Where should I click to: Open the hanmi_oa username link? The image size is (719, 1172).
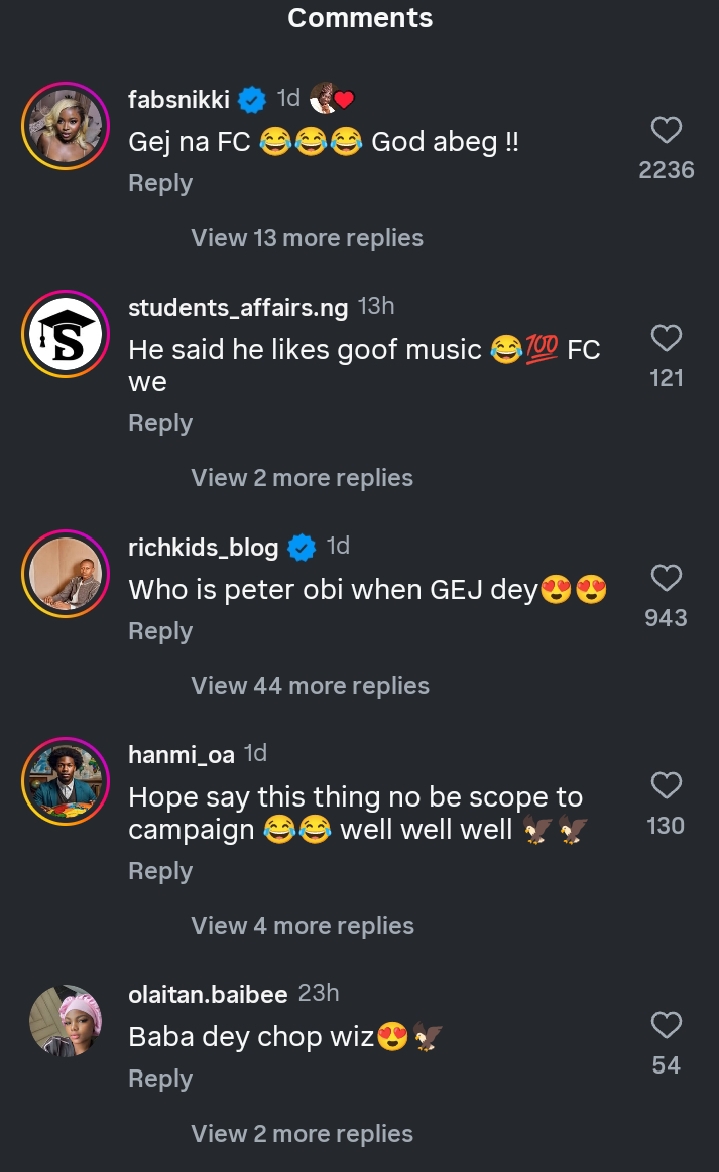pyautogui.click(x=181, y=755)
